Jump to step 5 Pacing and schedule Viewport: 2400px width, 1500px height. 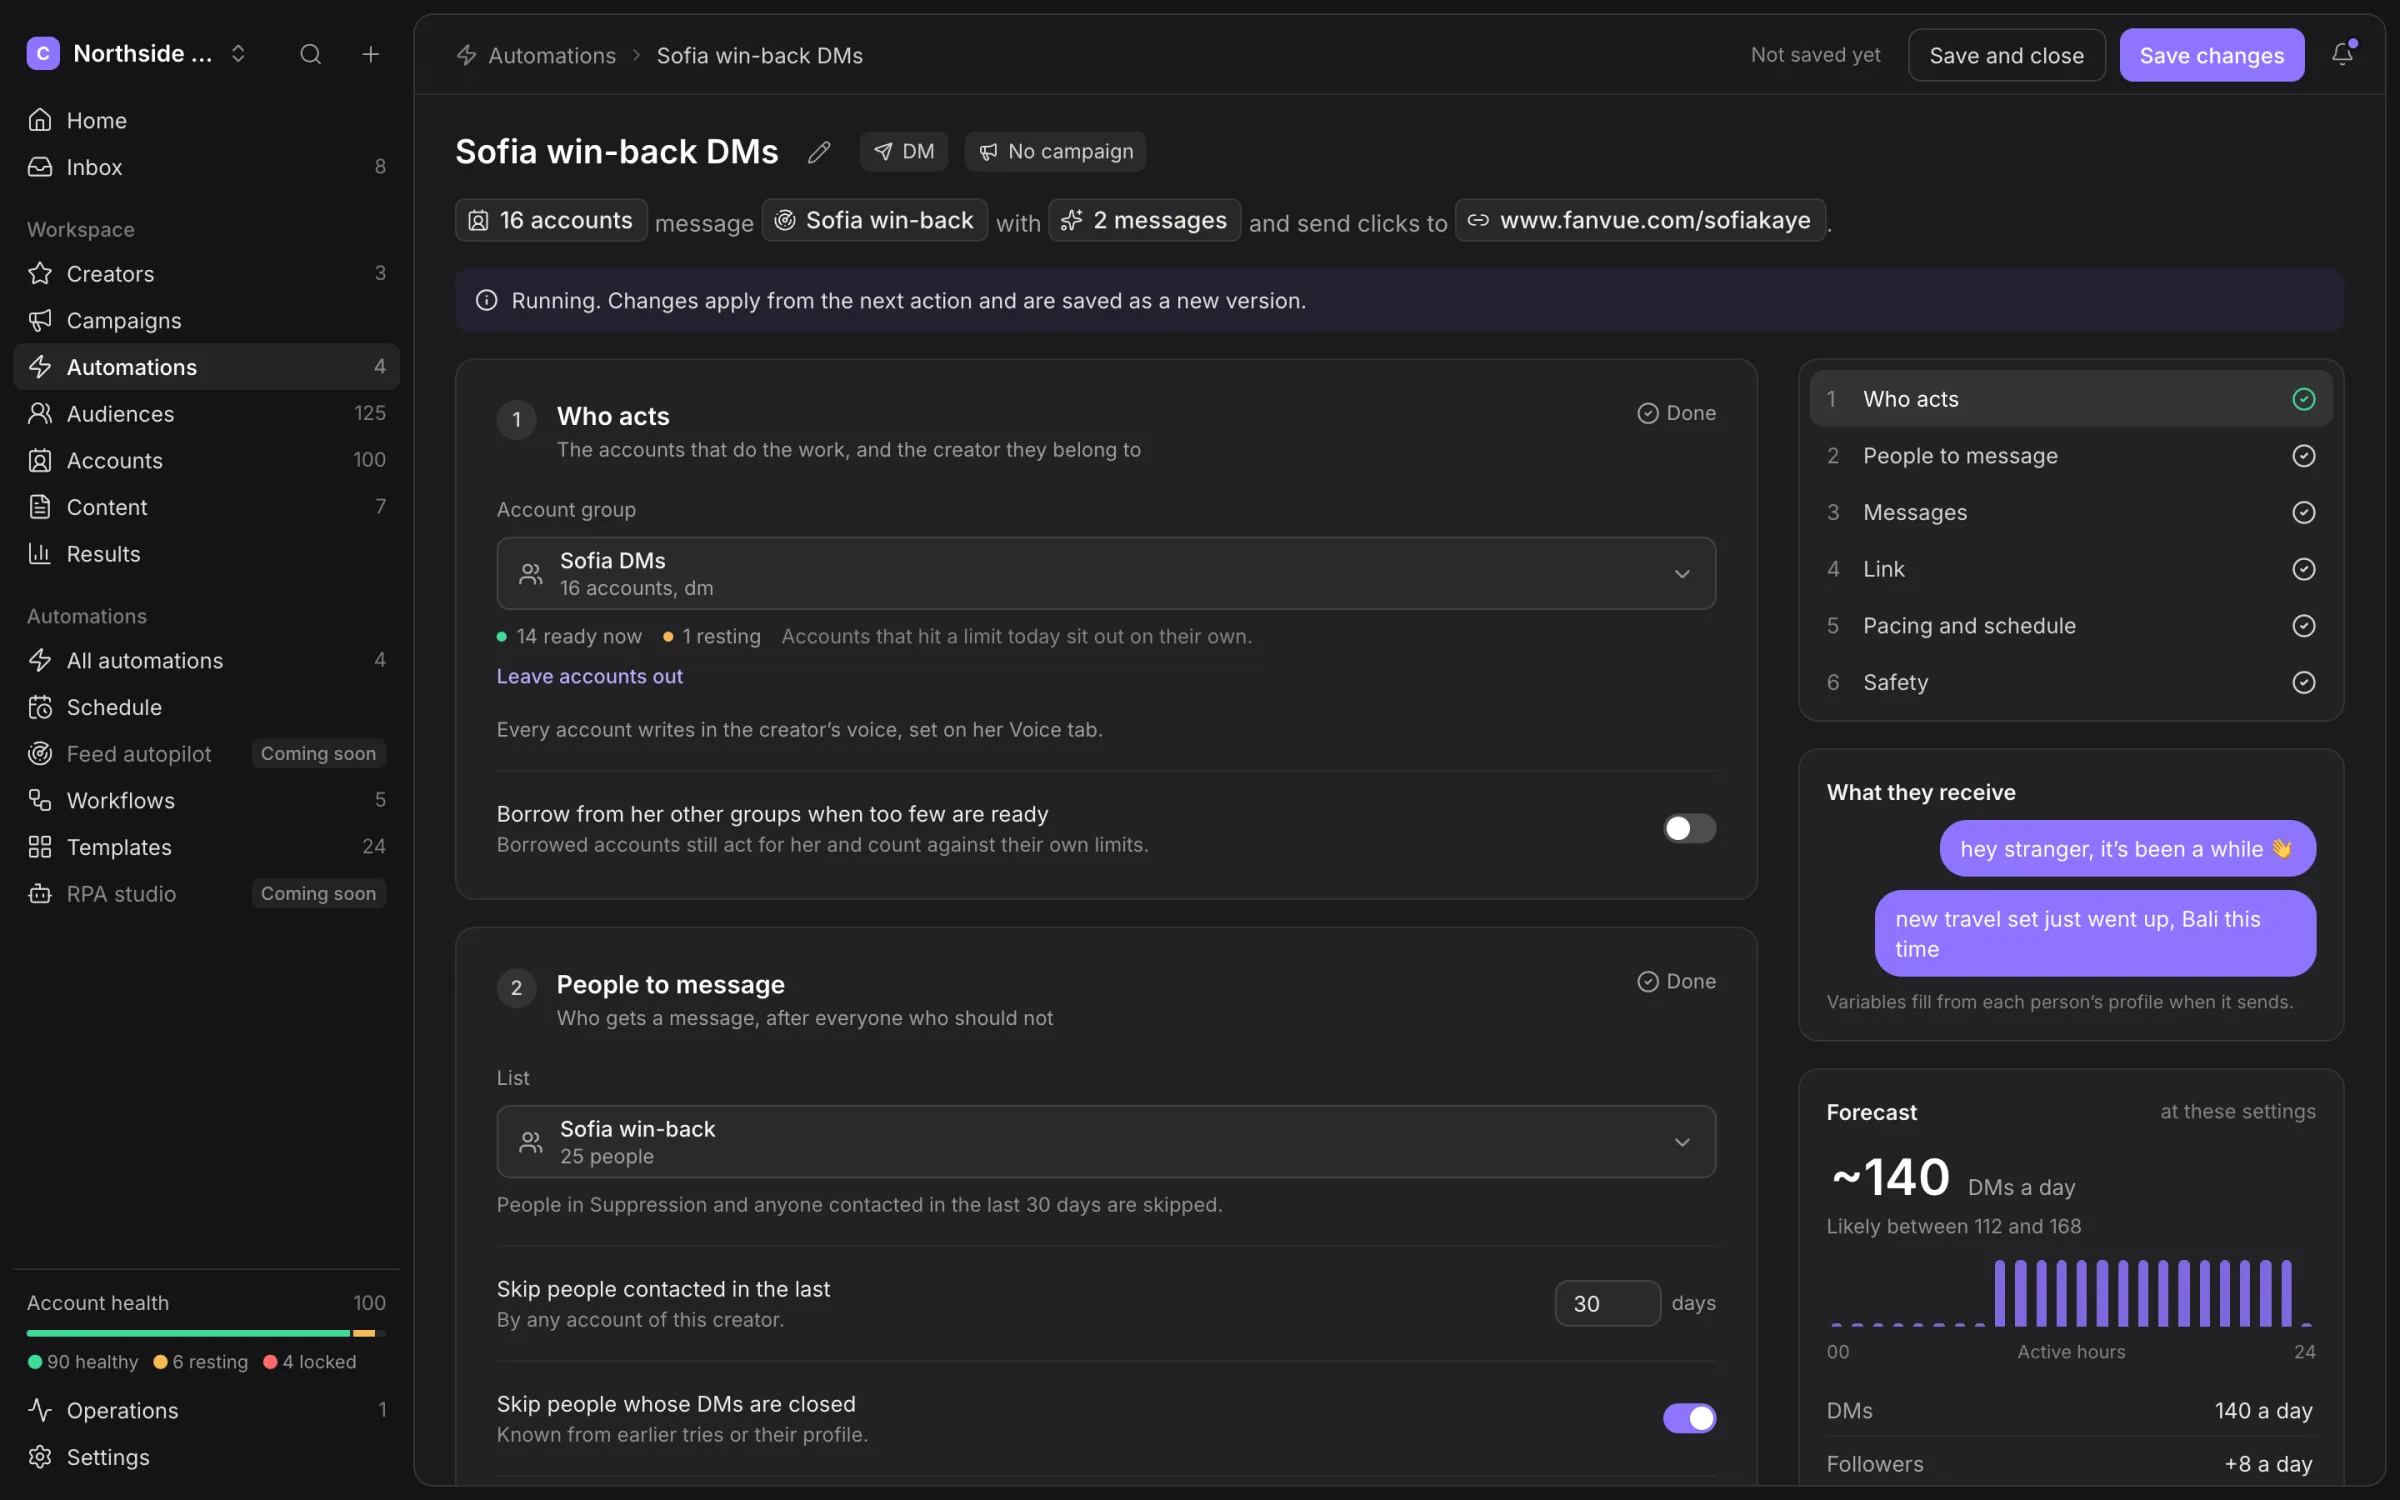point(2071,626)
